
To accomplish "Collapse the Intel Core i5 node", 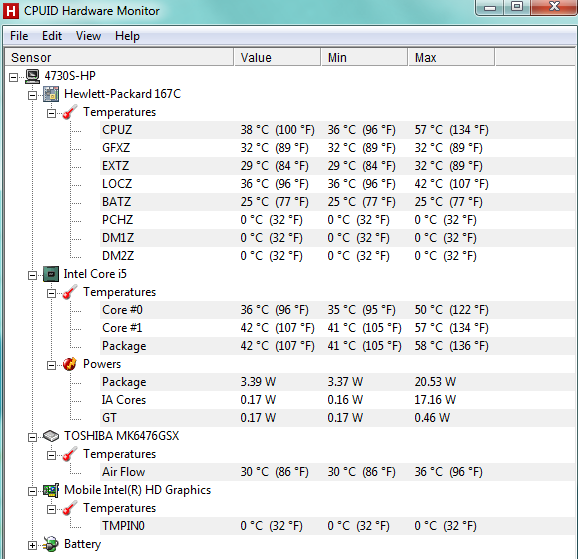I will click(x=32, y=275).
